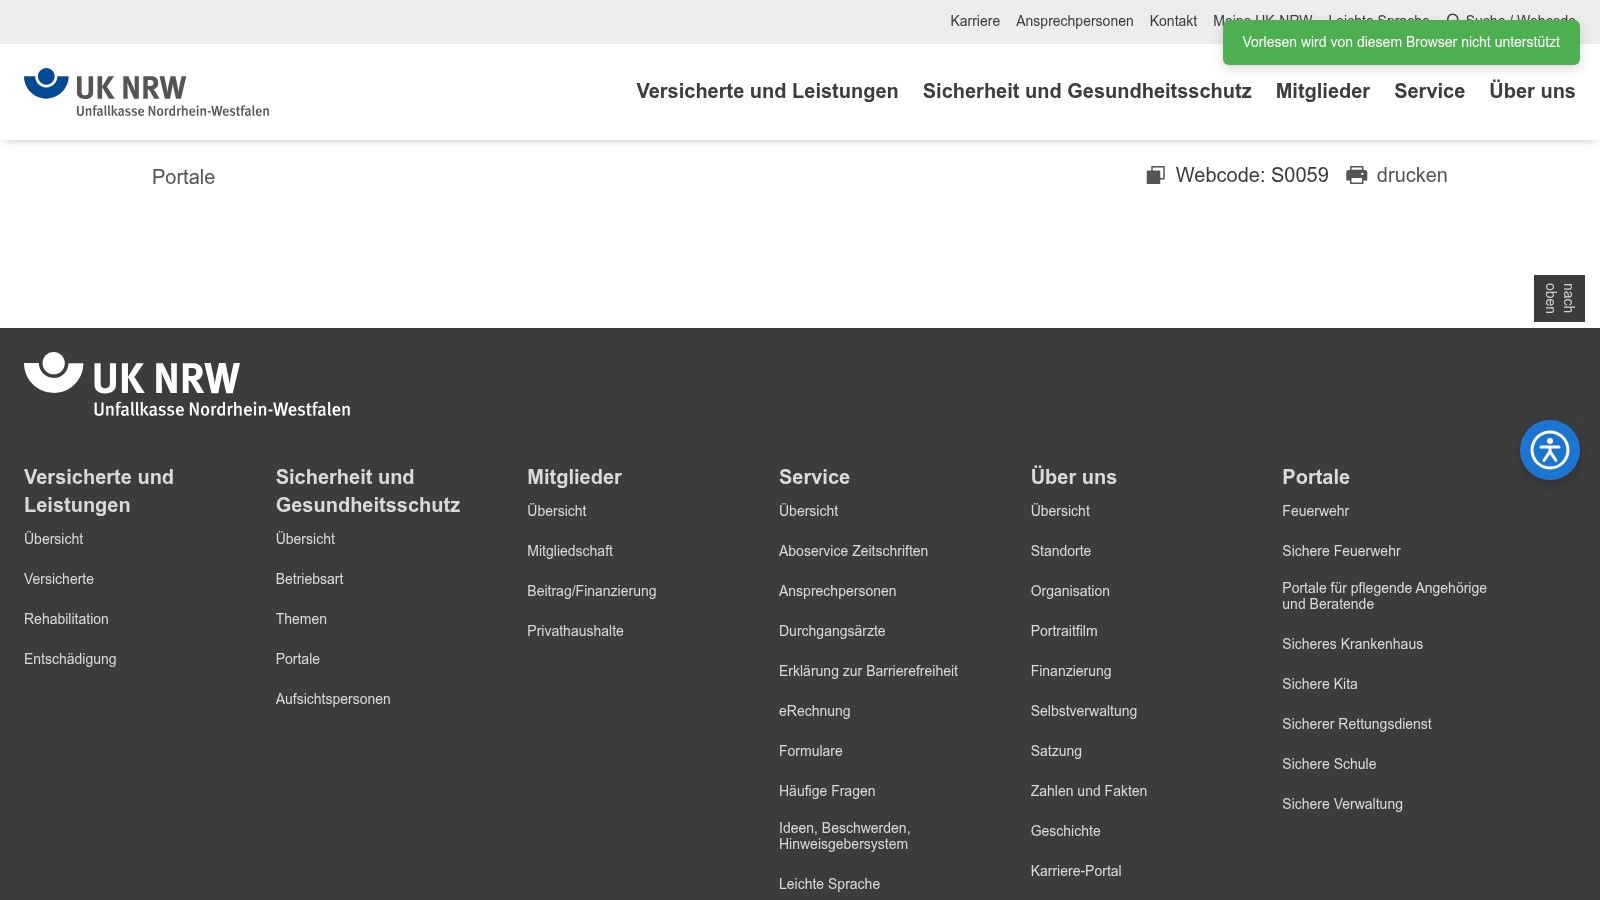Click 'Karriere-Portal' footer link
Viewport: 1600px width, 900px height.
1076,871
